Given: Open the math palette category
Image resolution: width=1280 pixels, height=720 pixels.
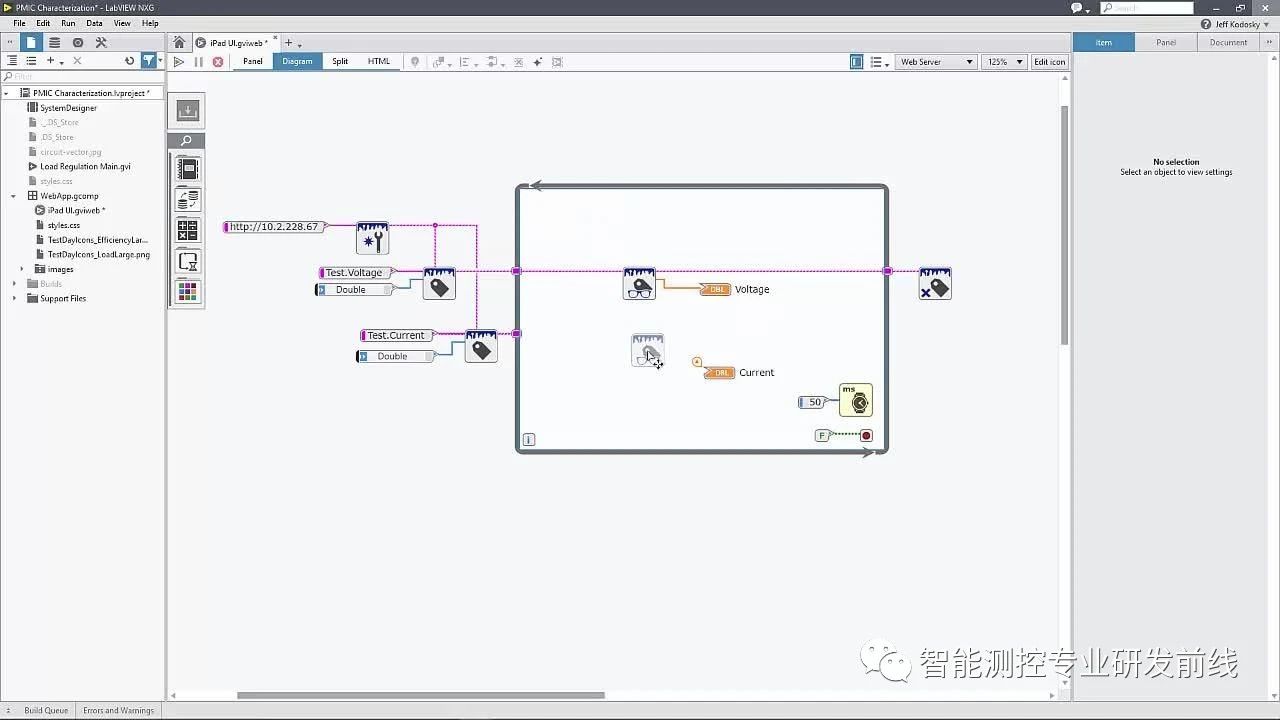Looking at the screenshot, I should [187, 231].
